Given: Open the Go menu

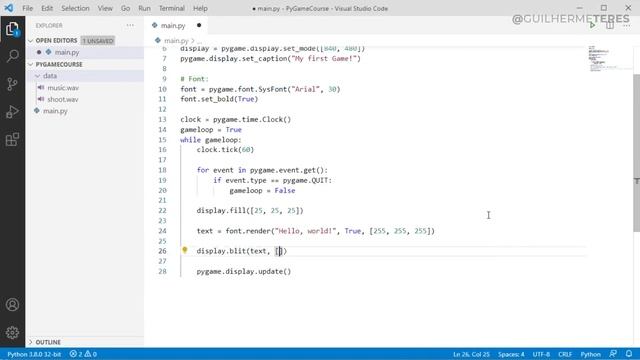Looking at the screenshot, I should (x=125, y=8).
